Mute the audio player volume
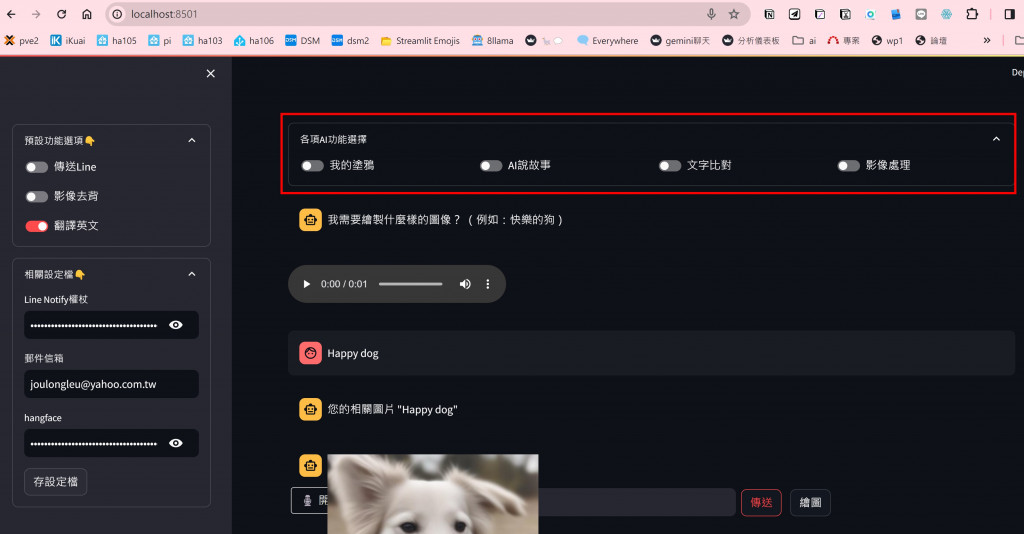 click(x=465, y=284)
